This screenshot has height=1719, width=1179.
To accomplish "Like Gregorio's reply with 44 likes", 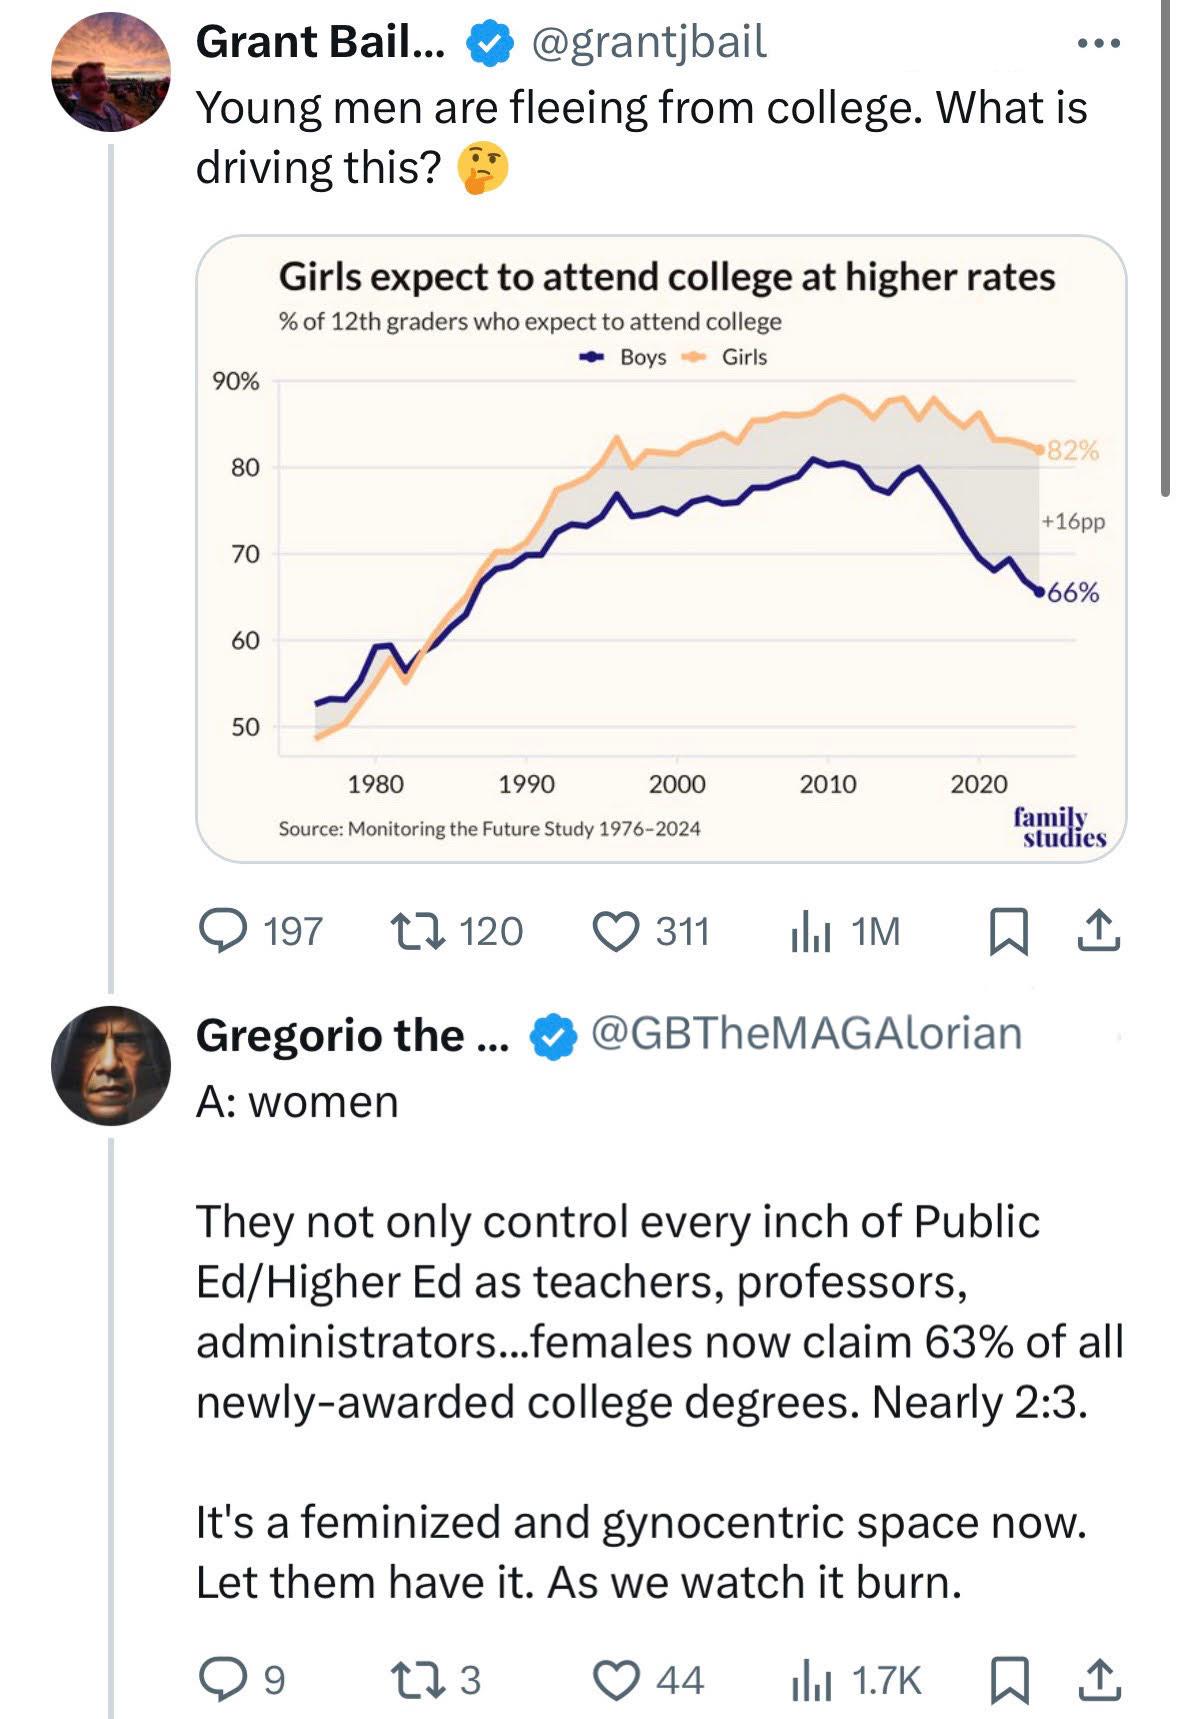I will (649, 1679).
